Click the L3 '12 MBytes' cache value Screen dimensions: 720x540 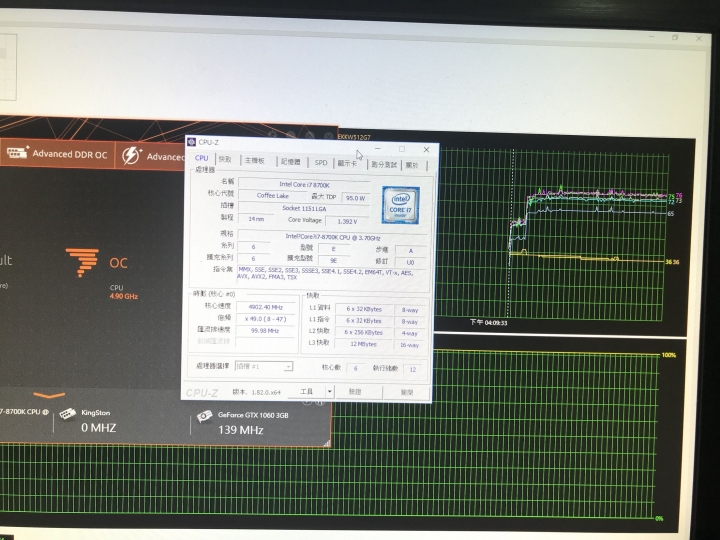pos(364,343)
